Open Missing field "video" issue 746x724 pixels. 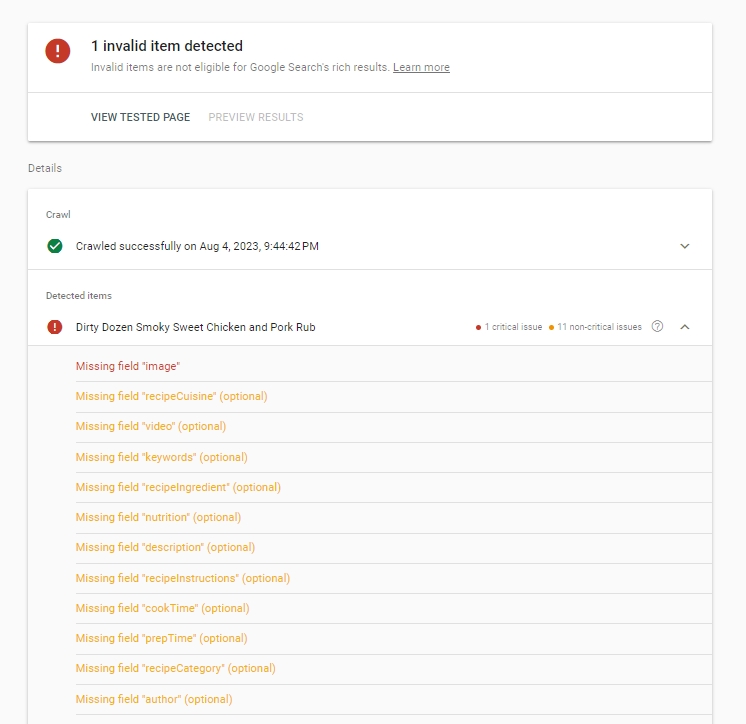[151, 426]
